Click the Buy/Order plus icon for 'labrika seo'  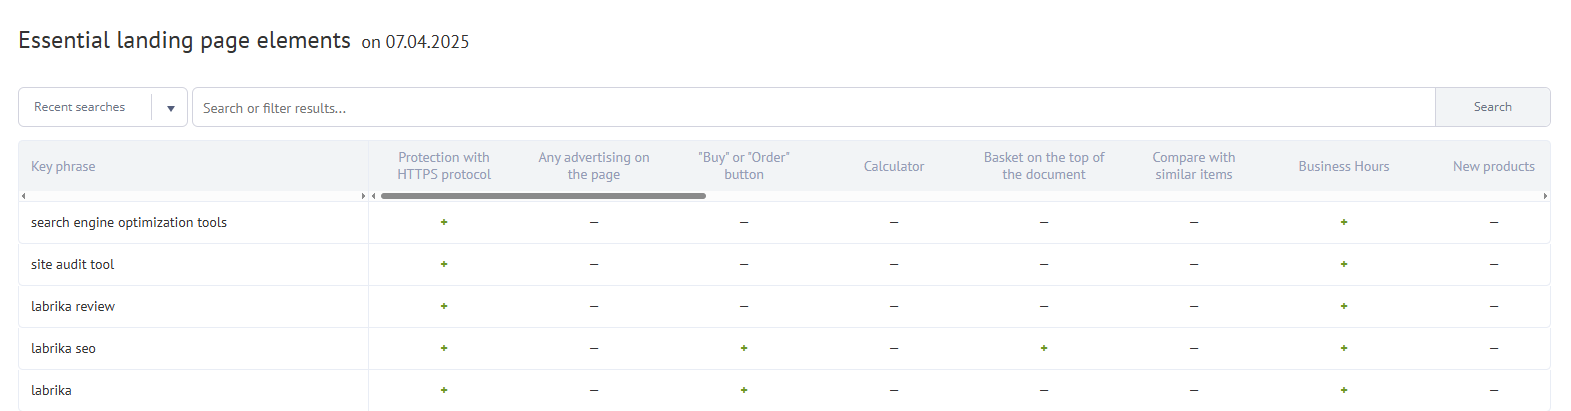744,348
